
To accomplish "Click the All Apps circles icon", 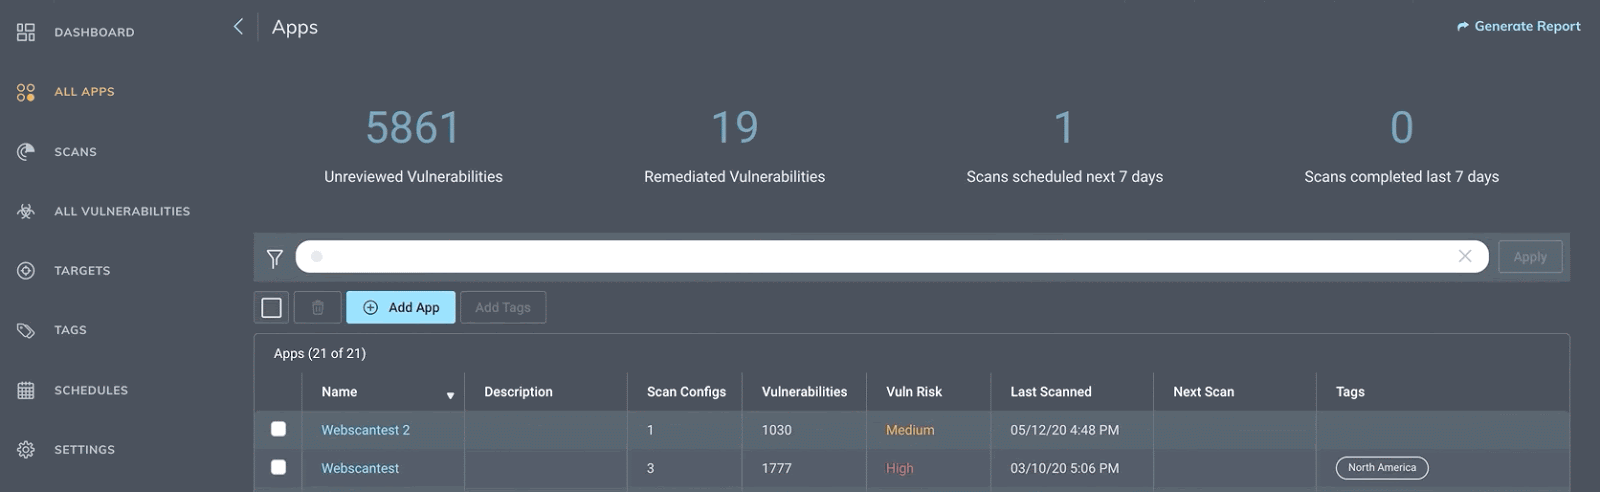I will pyautogui.click(x=26, y=92).
